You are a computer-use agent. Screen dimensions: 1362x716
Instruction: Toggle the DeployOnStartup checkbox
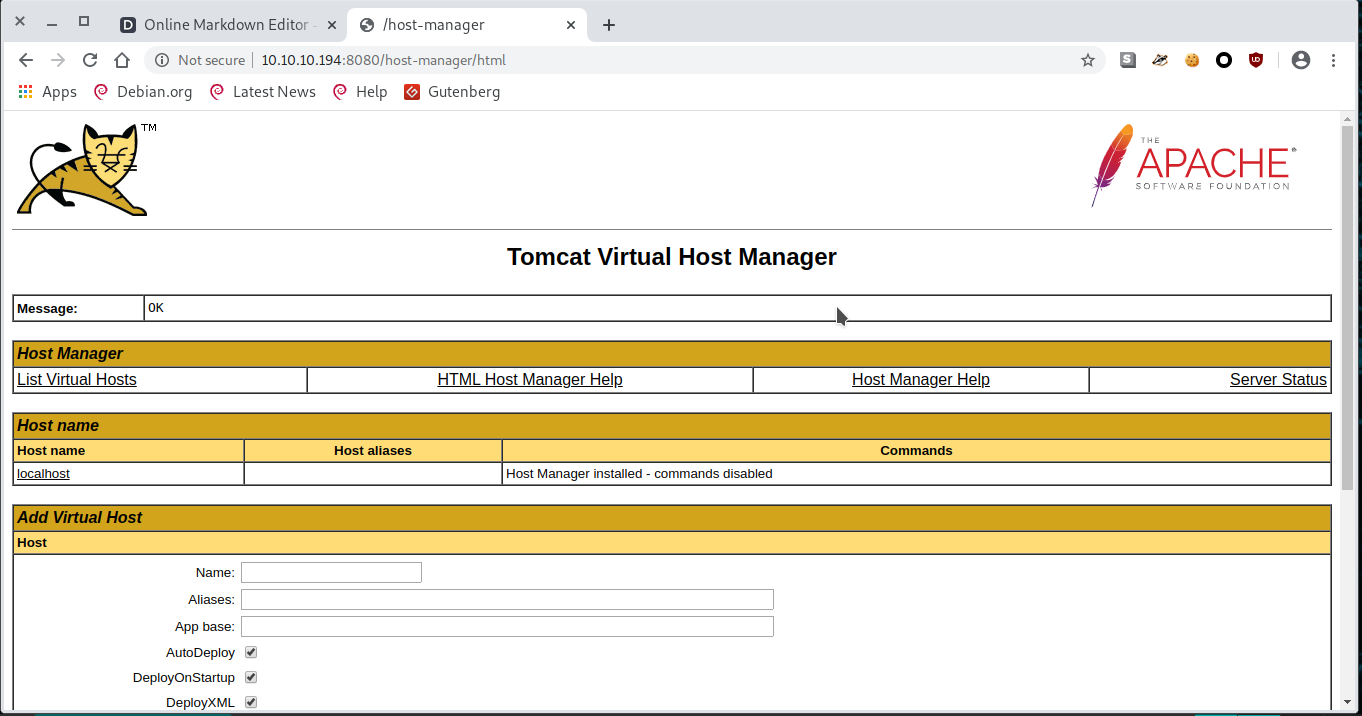251,677
